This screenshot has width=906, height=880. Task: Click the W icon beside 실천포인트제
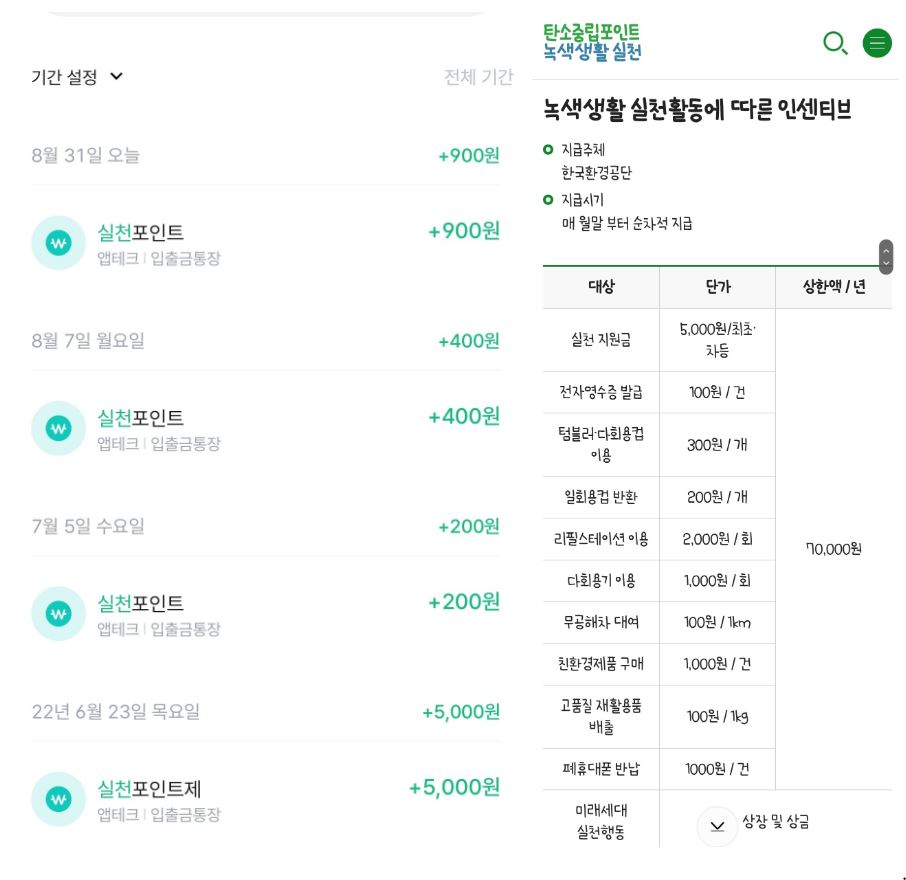click(x=58, y=798)
